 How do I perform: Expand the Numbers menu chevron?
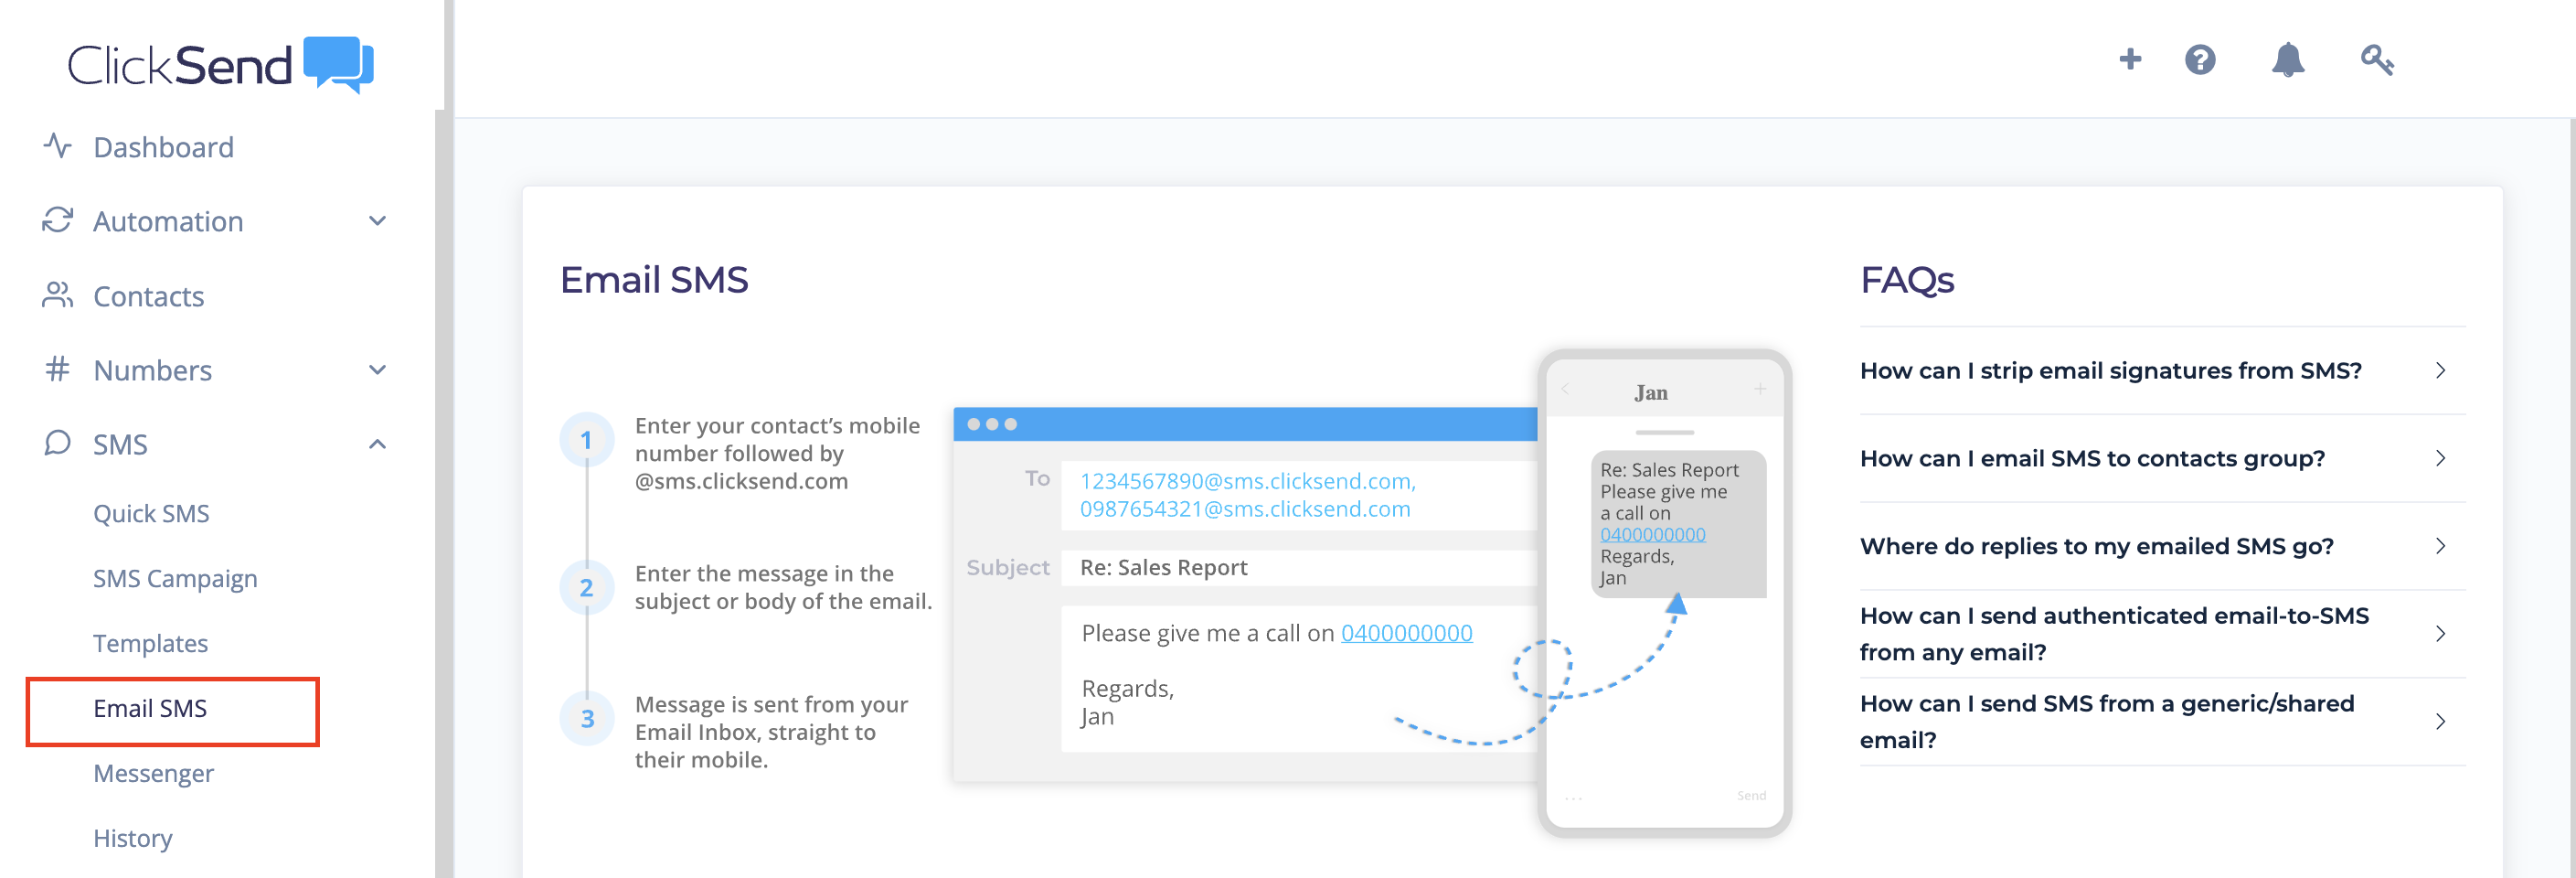point(377,370)
